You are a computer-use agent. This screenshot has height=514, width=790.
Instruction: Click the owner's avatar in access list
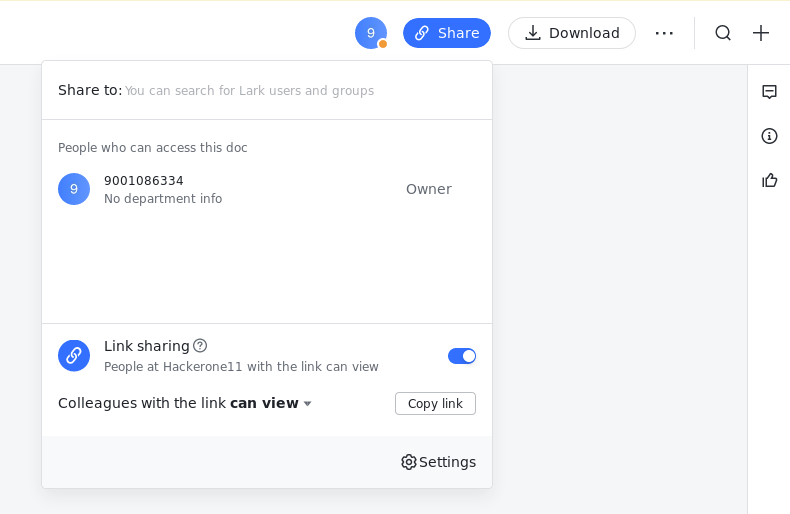click(74, 189)
